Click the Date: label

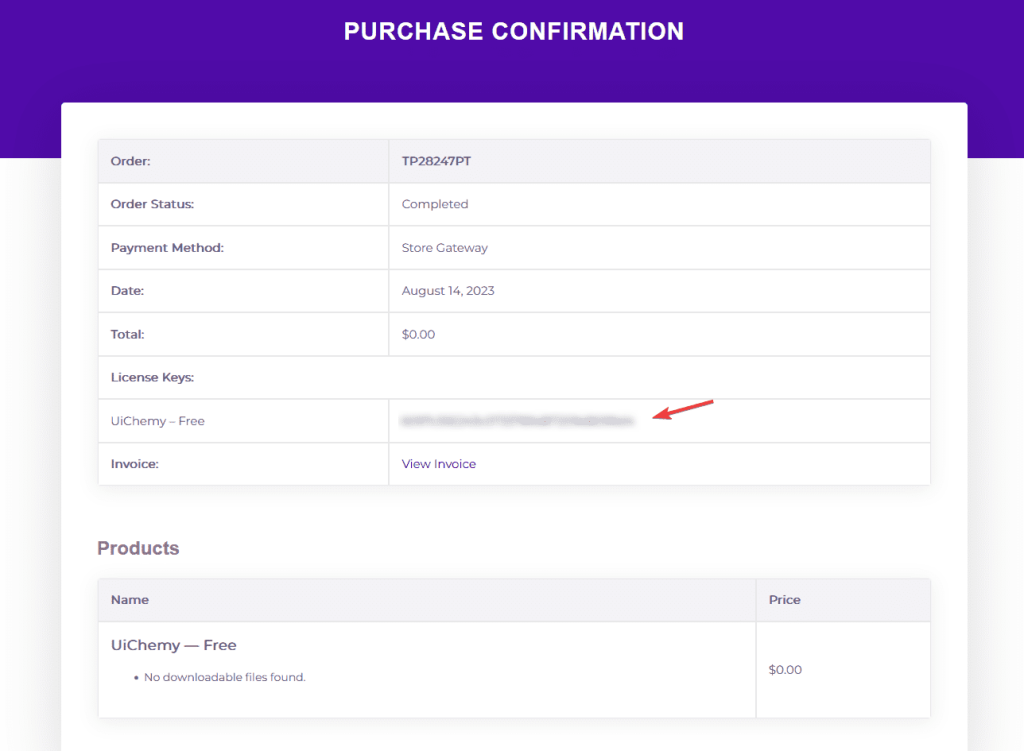coord(127,291)
